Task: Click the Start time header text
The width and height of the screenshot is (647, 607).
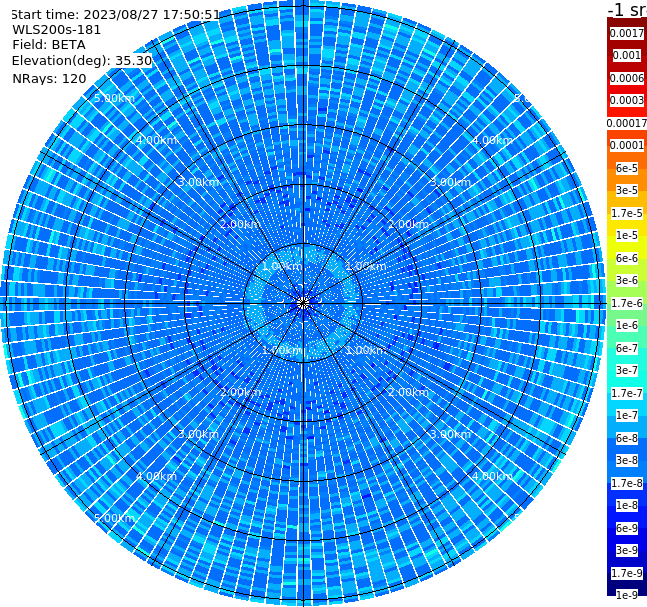Action: click(116, 14)
